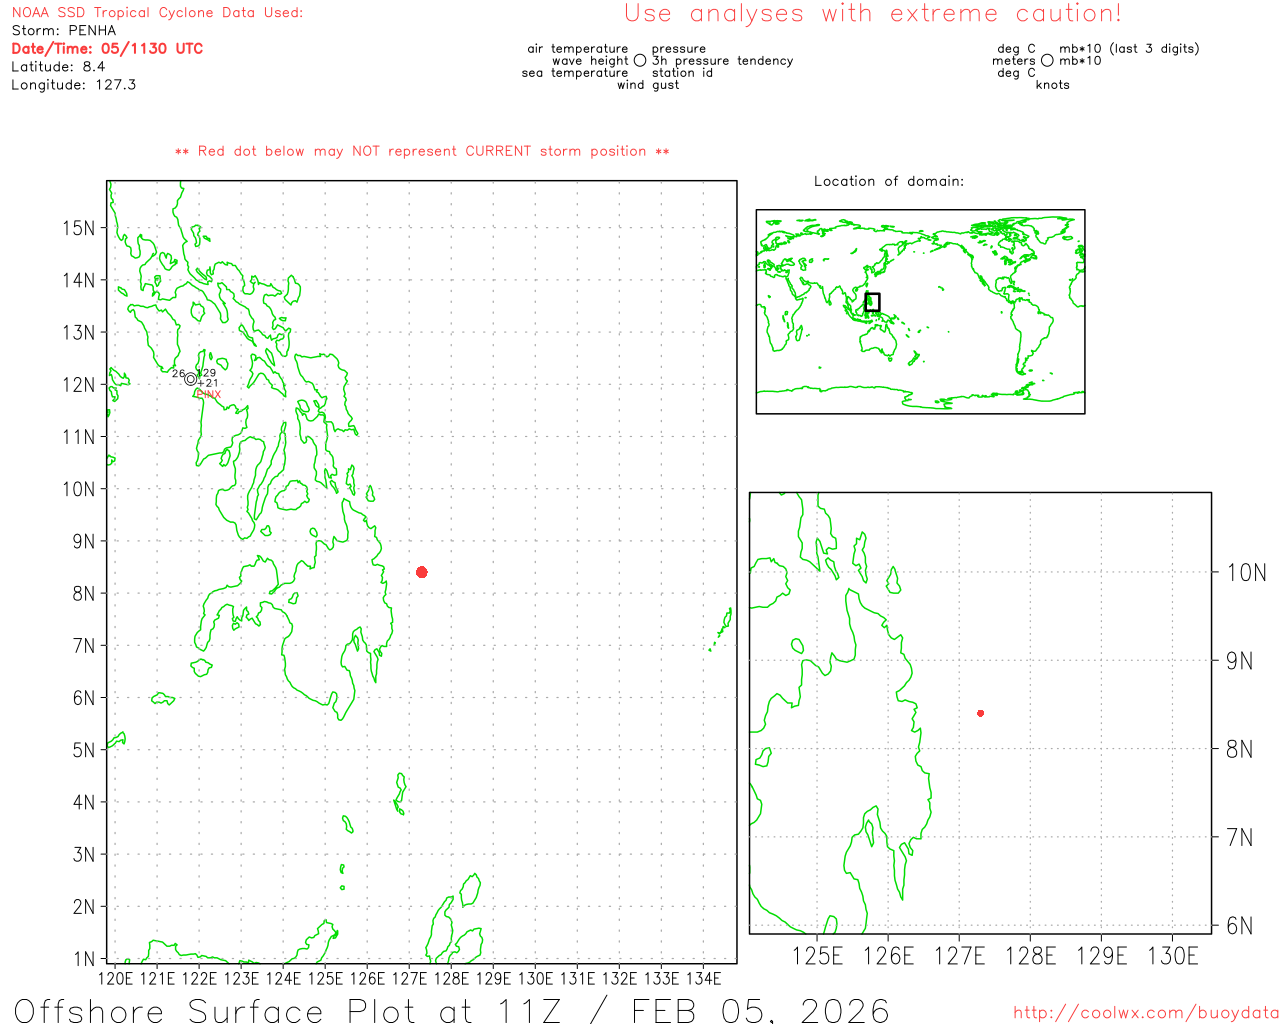
Task: Click the 'Location of domain:' heading
Action: point(888,181)
